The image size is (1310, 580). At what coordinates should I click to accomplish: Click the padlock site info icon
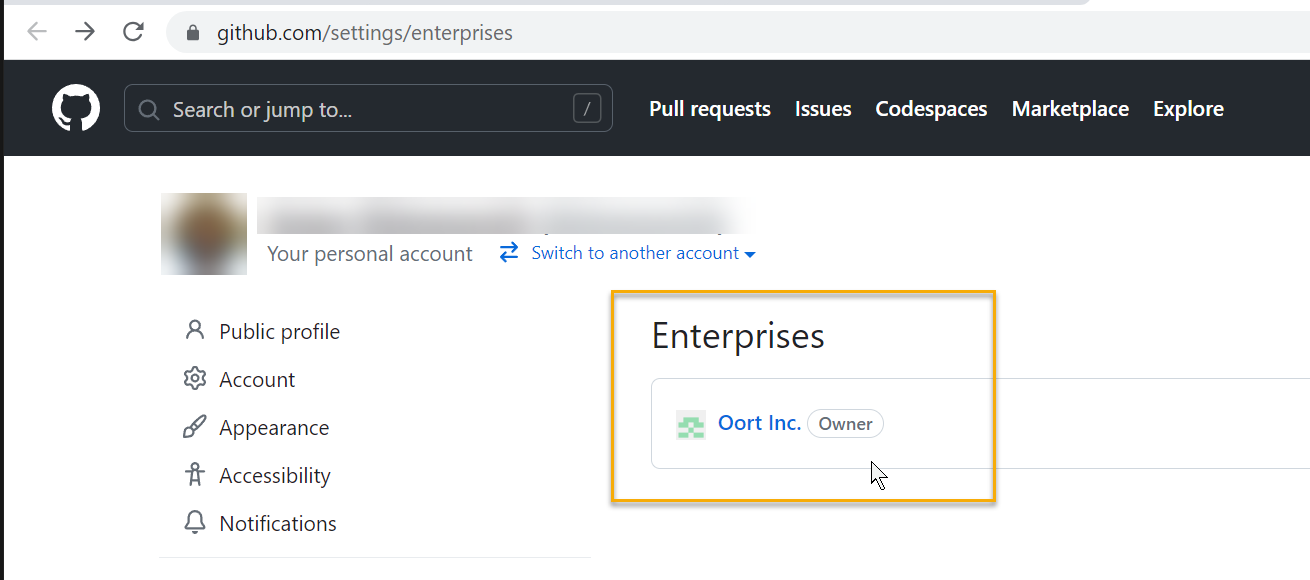(194, 33)
